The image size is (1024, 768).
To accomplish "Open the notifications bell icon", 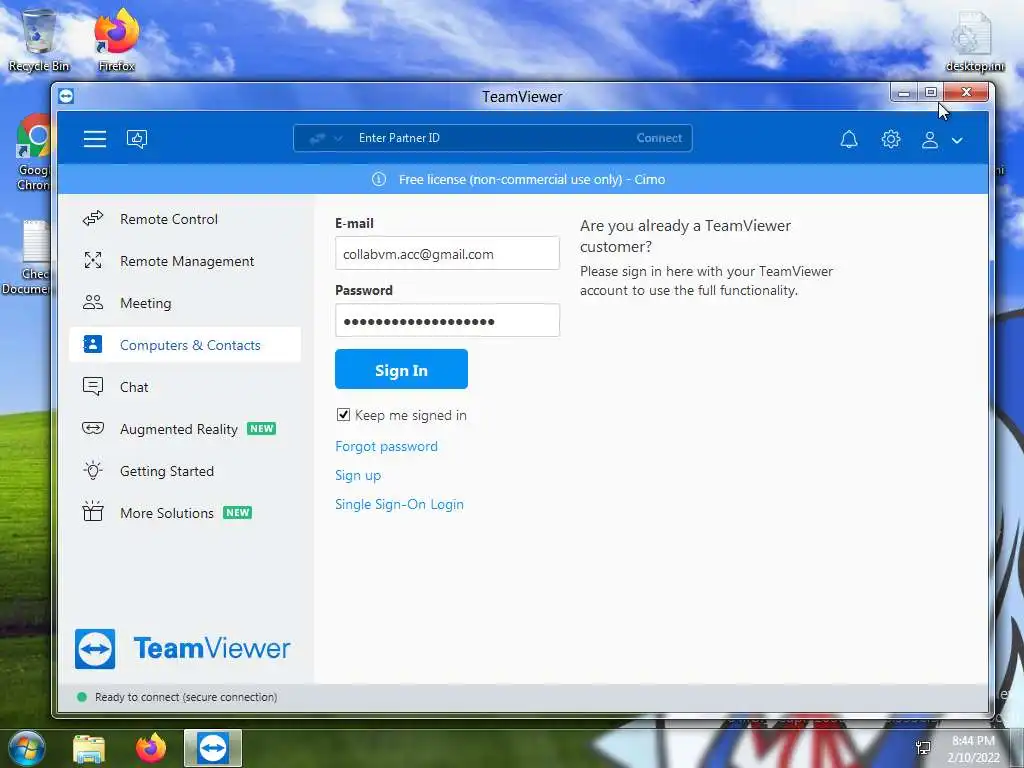I will pyautogui.click(x=848, y=139).
